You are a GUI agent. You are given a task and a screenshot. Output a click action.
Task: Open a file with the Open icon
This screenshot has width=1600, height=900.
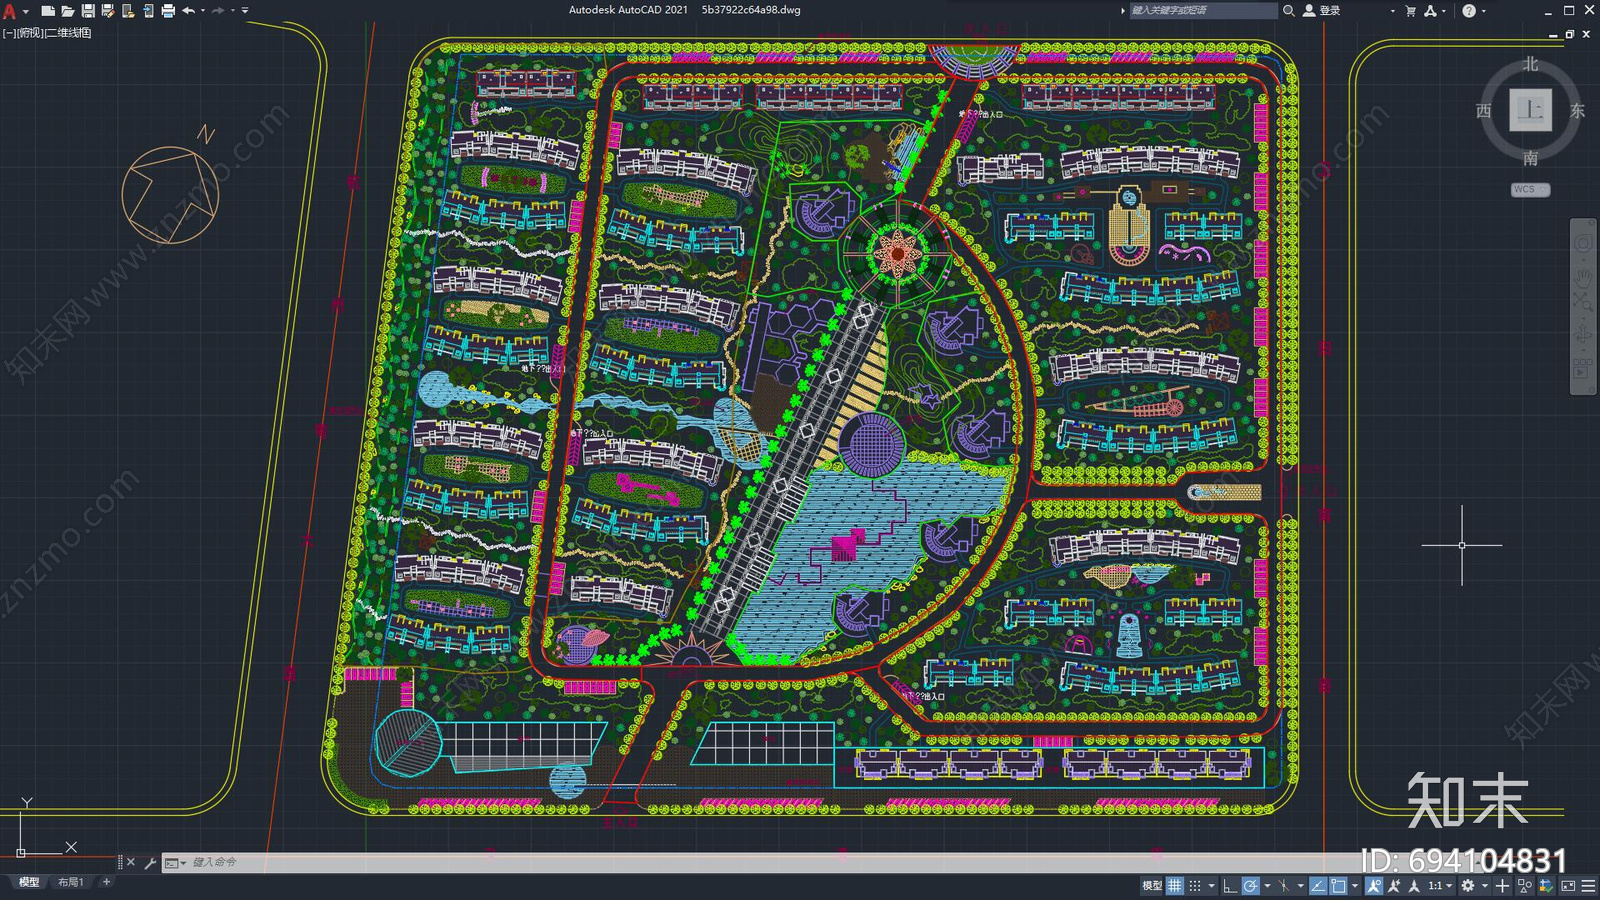(x=67, y=11)
